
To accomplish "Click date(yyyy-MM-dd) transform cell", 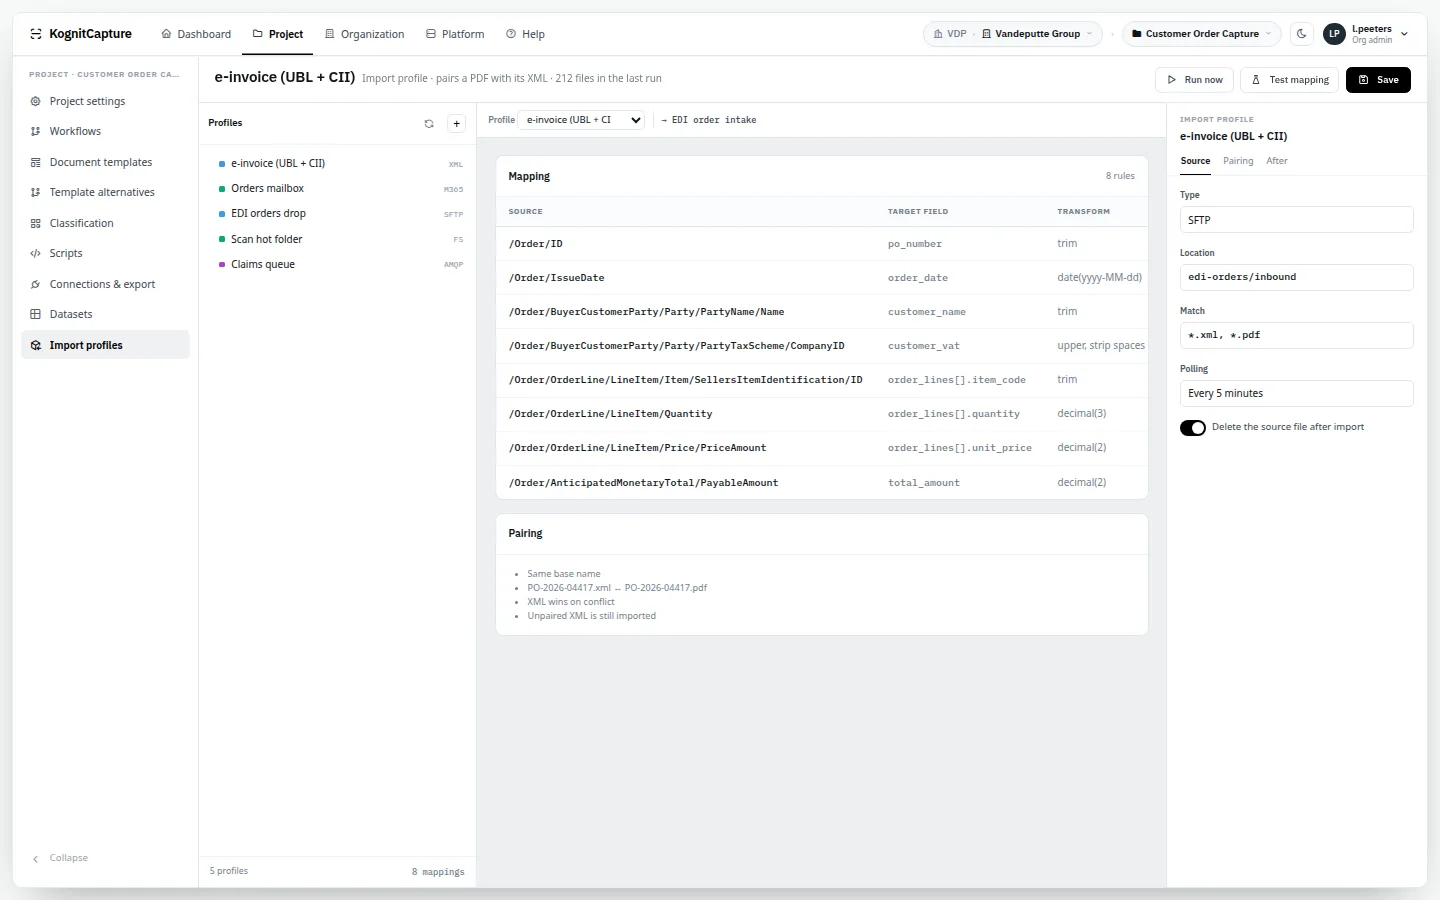I will pyautogui.click(x=1100, y=278).
